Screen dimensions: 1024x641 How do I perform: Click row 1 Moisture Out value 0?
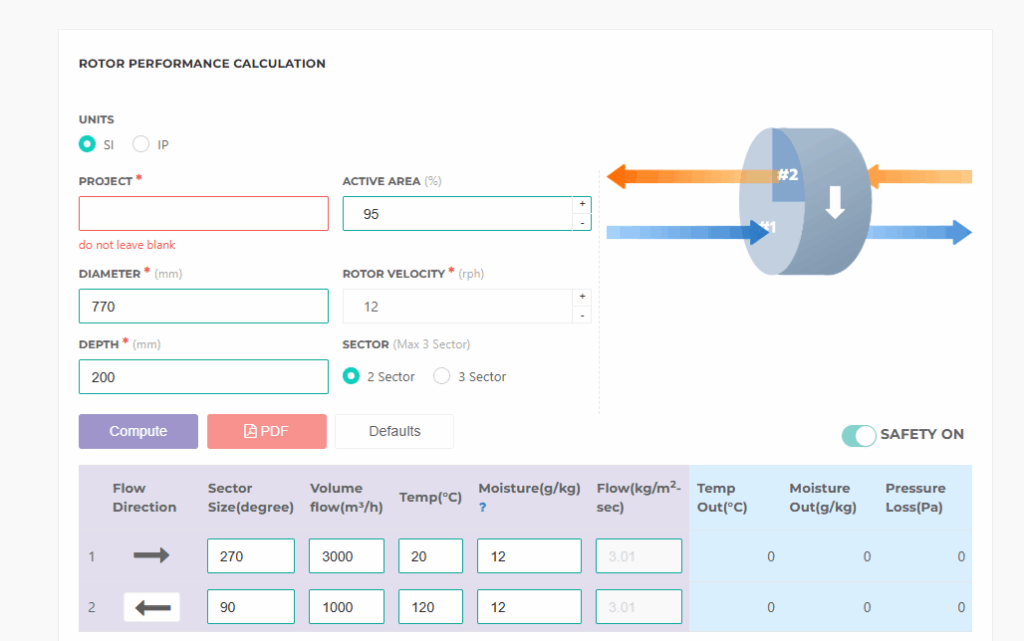[867, 556]
